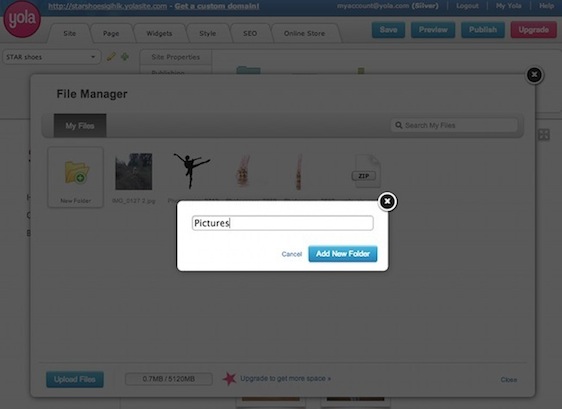Close the new folder name dialog
This screenshot has width=562, height=409.
(387, 201)
